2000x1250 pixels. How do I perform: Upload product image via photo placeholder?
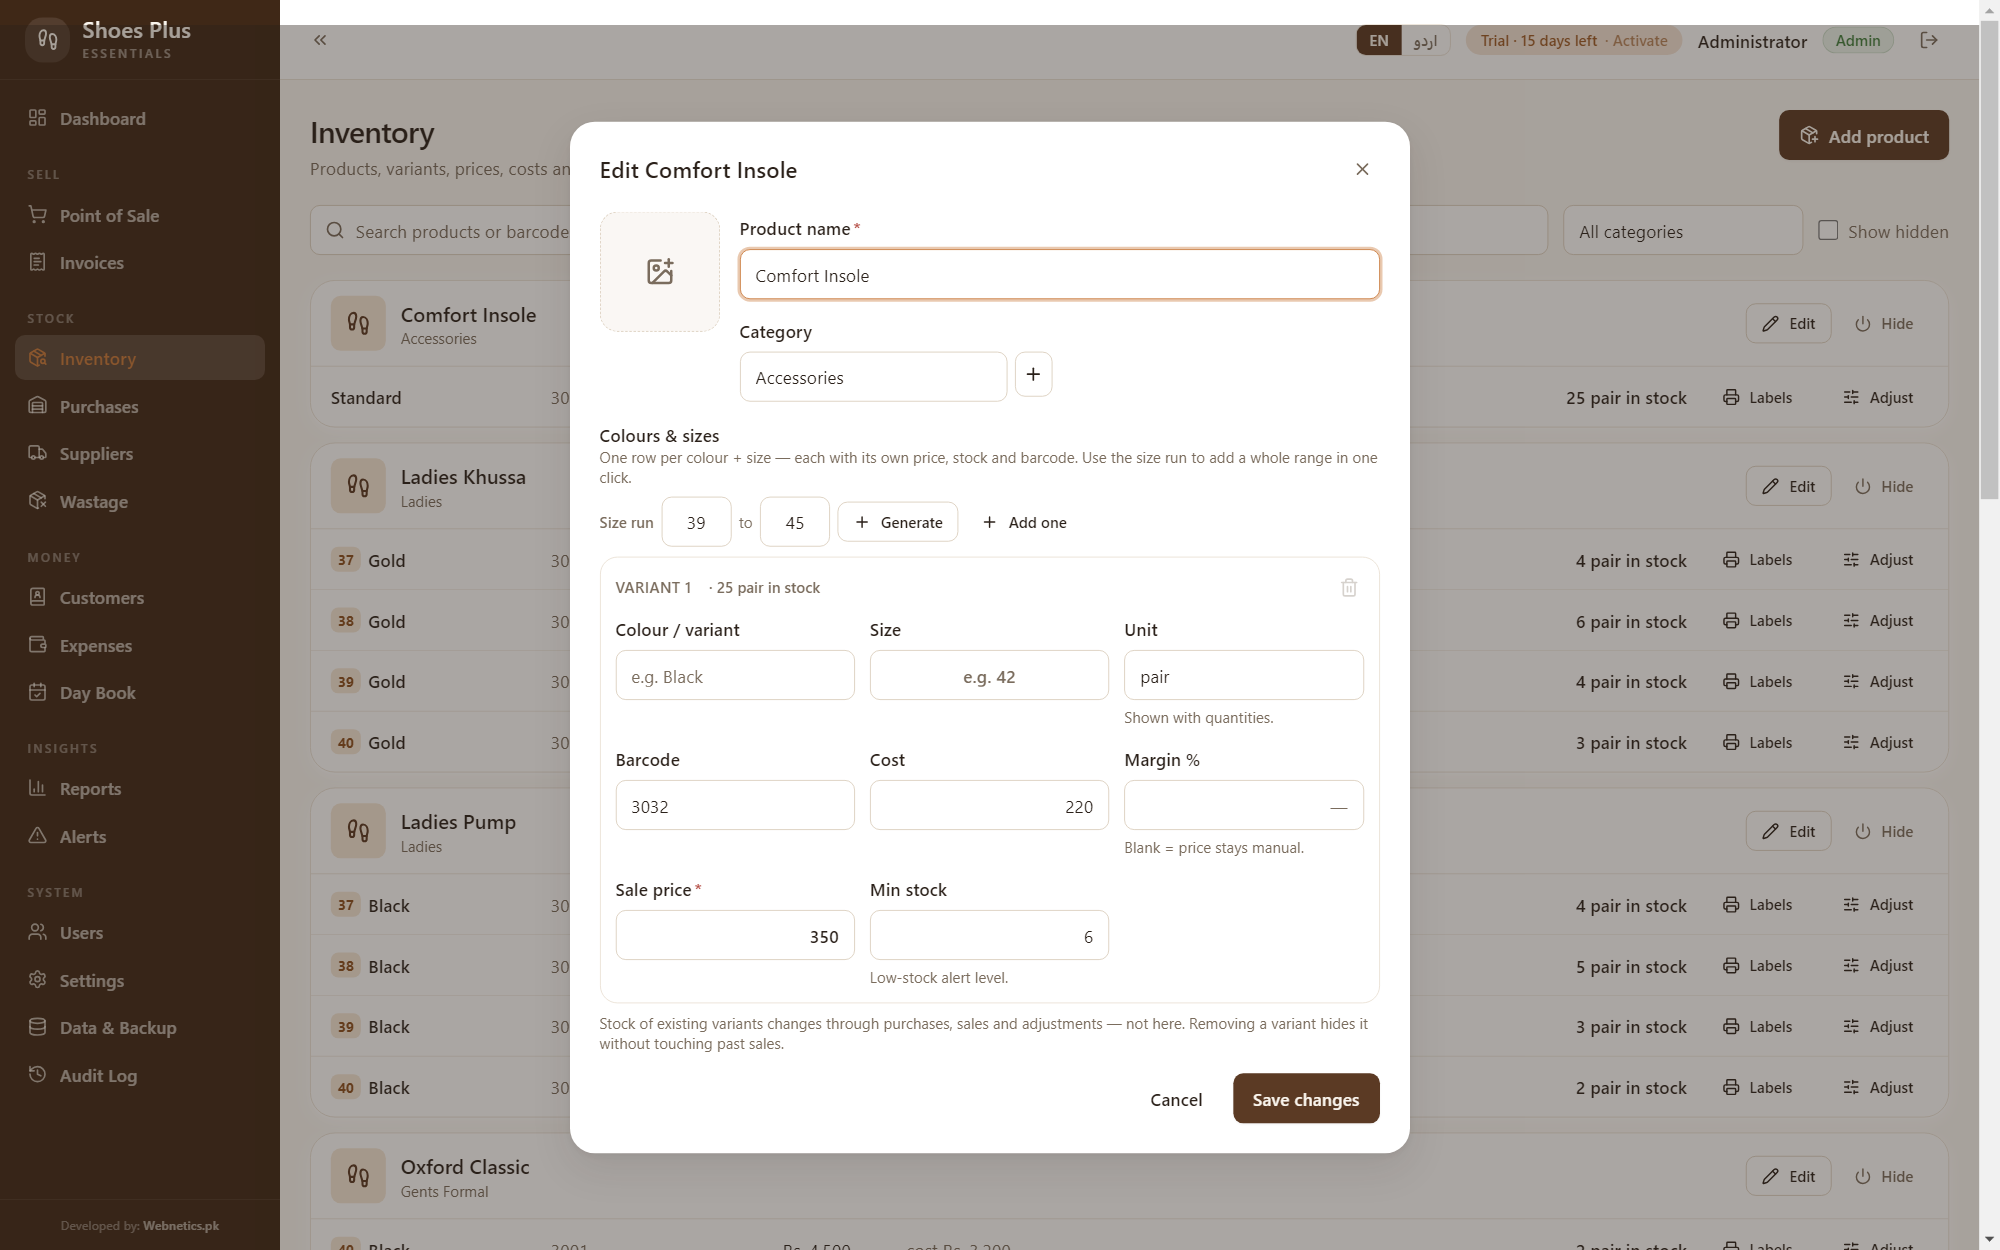(660, 272)
